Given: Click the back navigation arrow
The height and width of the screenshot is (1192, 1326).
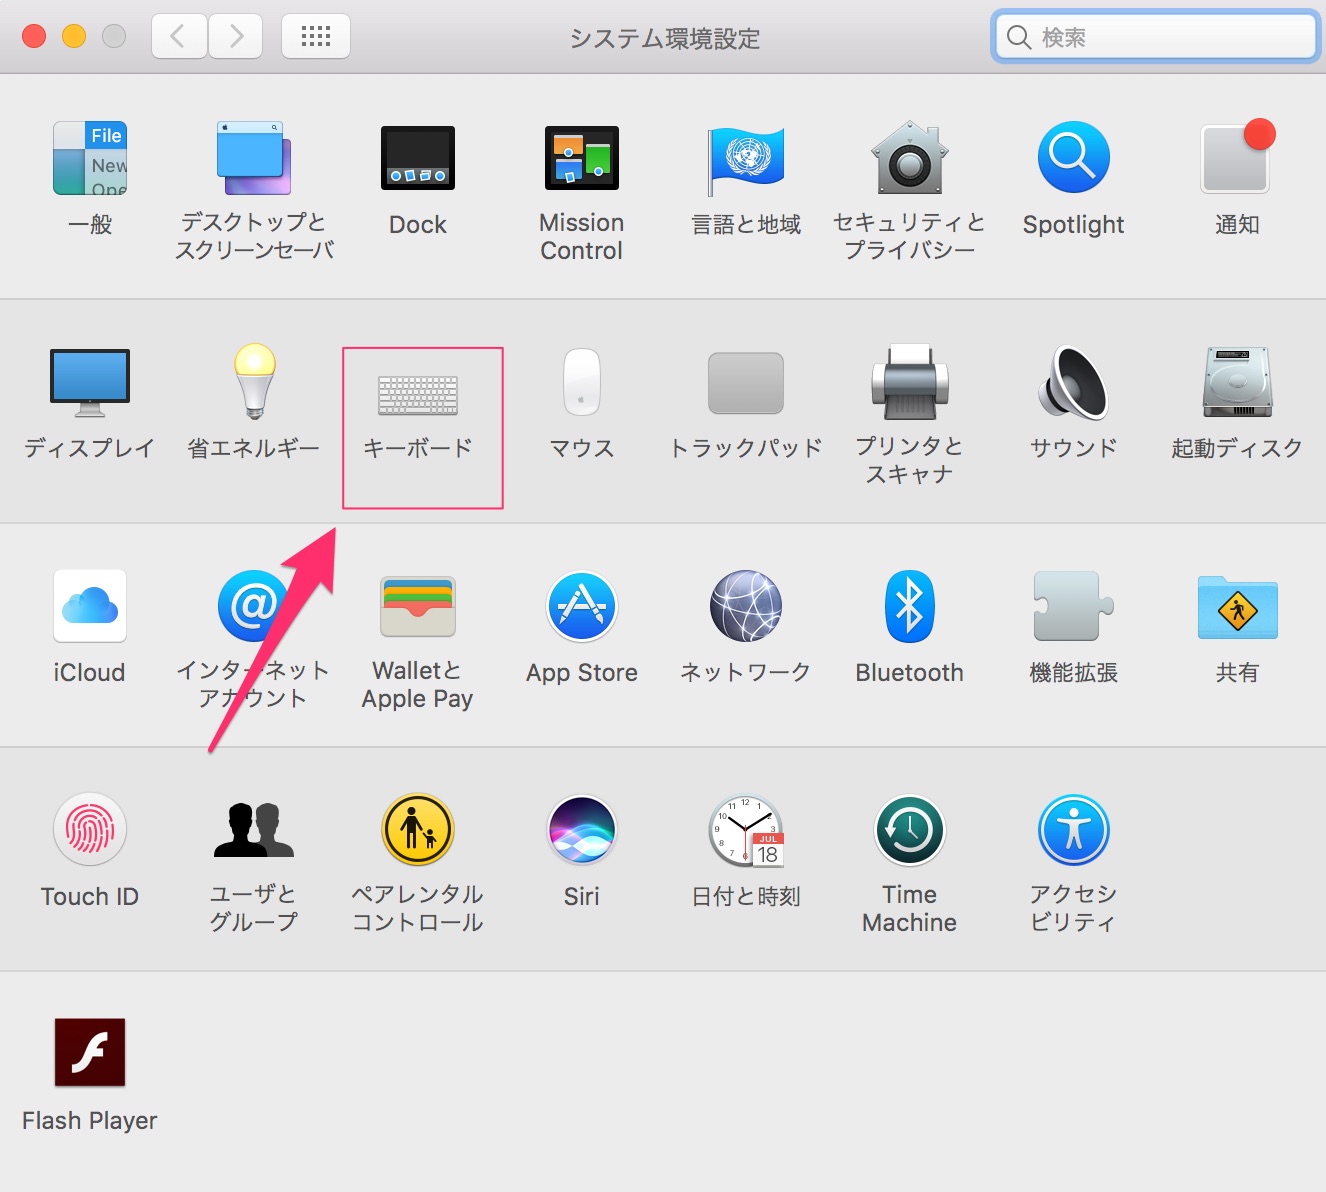Looking at the screenshot, I should pyautogui.click(x=179, y=37).
